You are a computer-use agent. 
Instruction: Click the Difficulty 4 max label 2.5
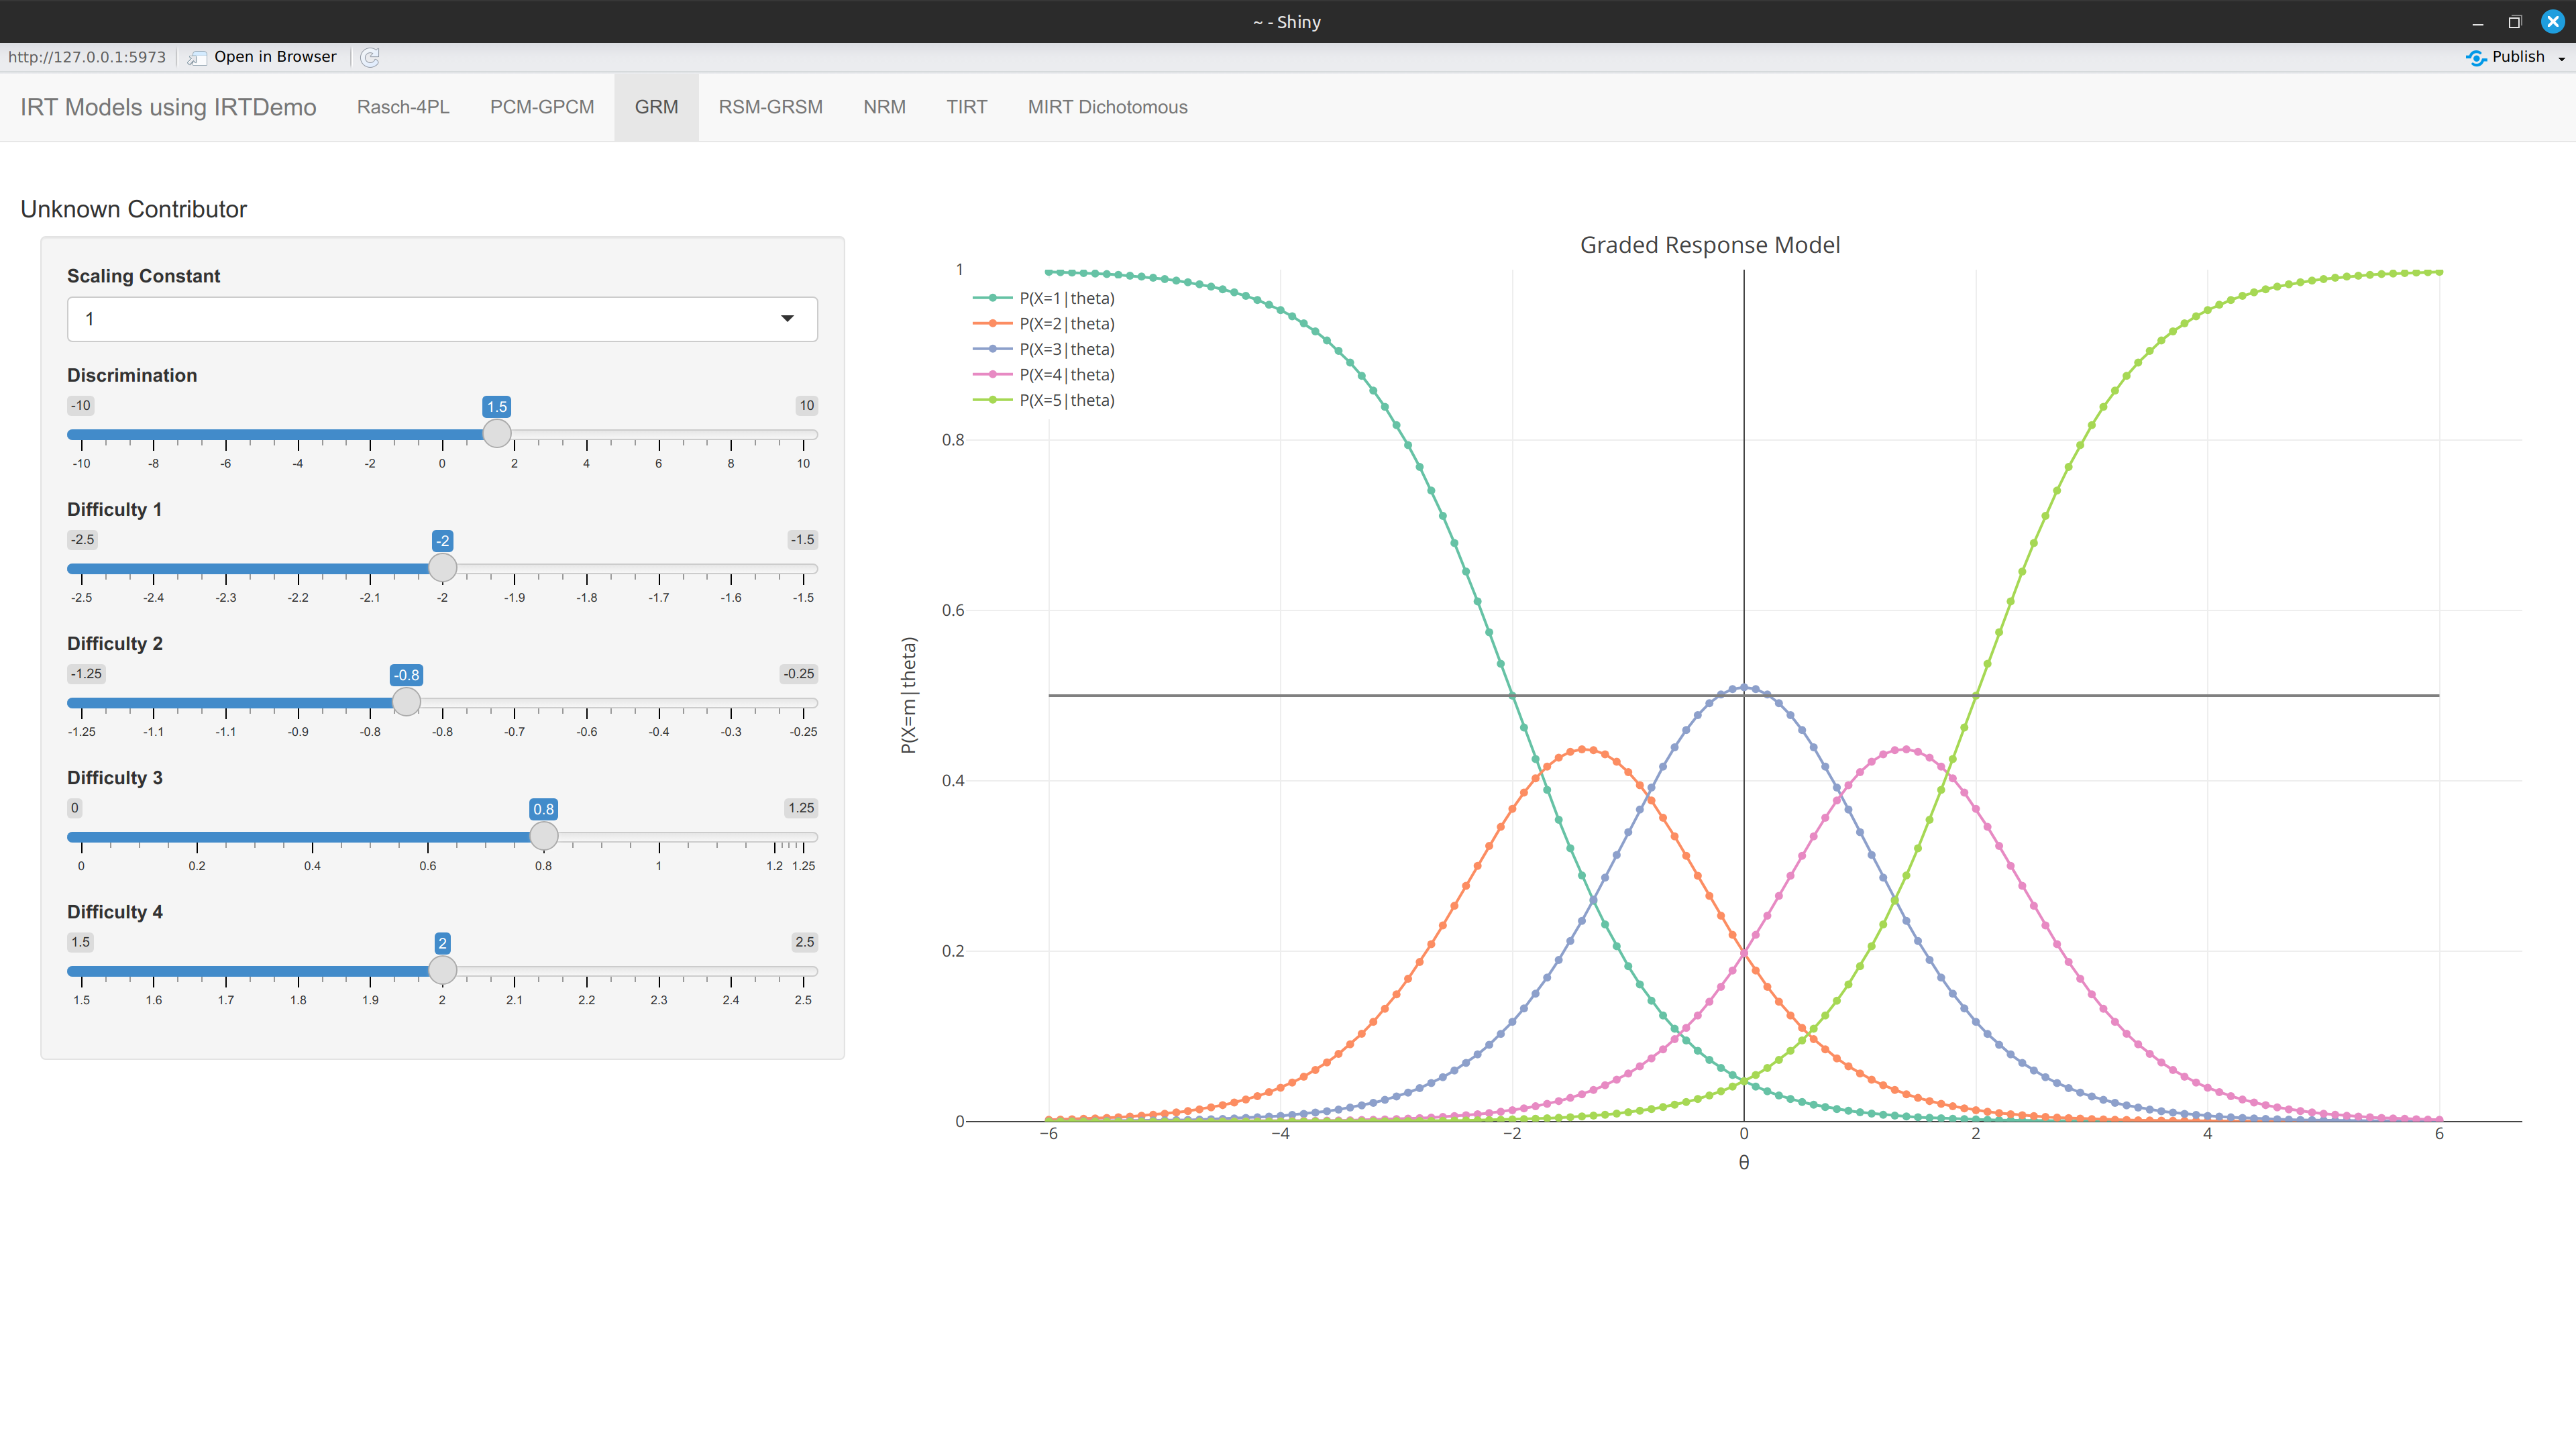tap(805, 942)
